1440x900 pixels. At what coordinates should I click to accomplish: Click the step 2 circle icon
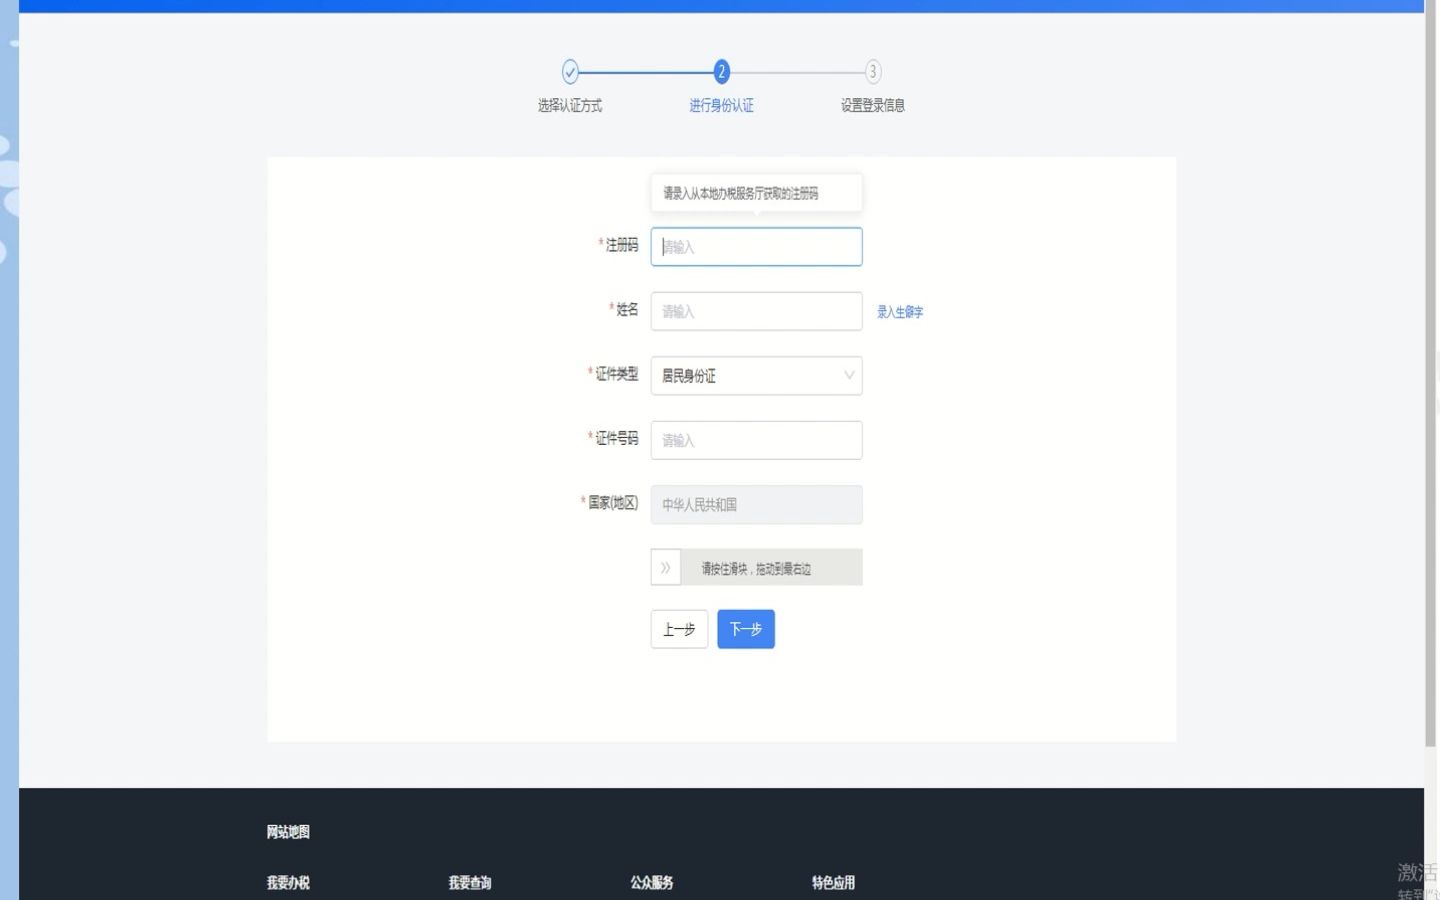click(x=721, y=72)
